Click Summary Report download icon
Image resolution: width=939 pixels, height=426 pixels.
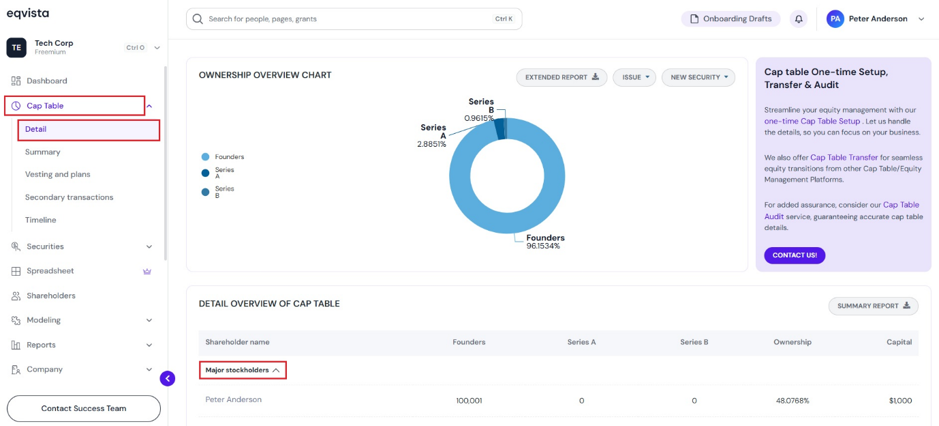pyautogui.click(x=907, y=306)
